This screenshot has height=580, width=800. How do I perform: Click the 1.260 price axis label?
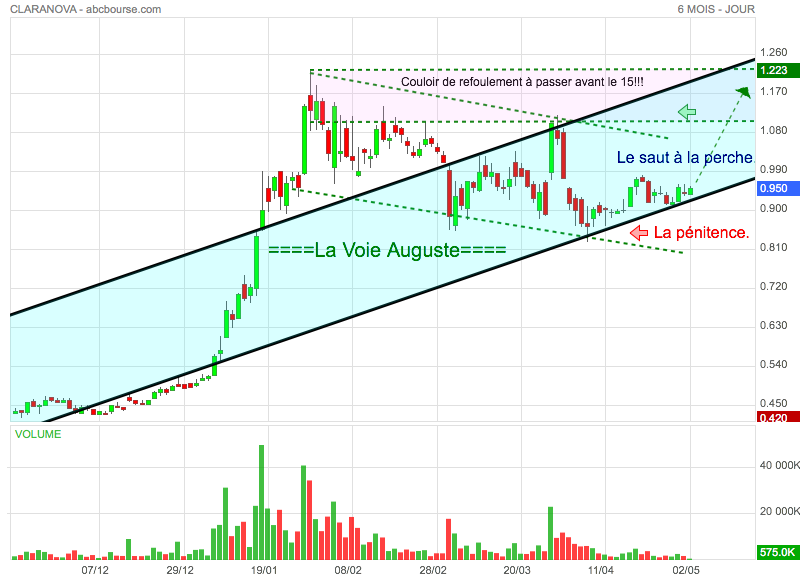pyautogui.click(x=773, y=53)
